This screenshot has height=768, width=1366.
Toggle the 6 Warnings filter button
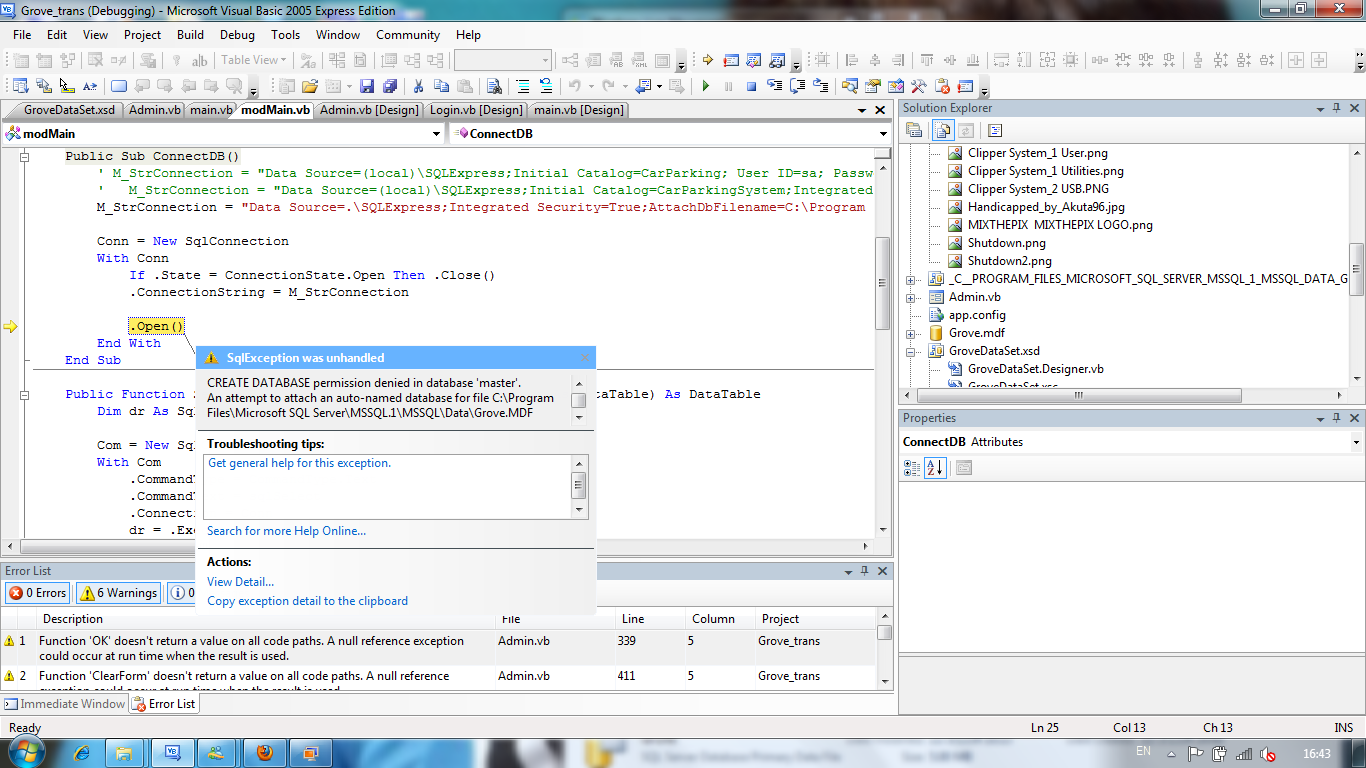pos(119,593)
